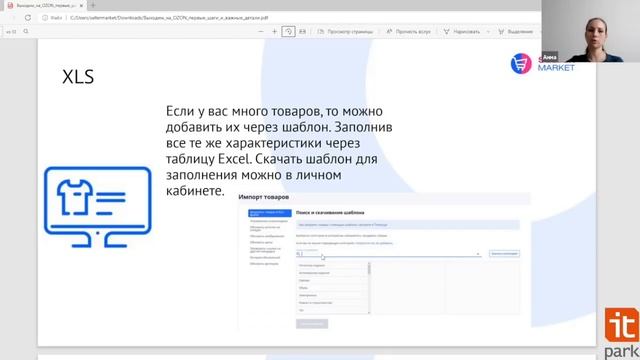Expand the draw tool options arrow
The height and width of the screenshot is (360, 640).
point(488,31)
